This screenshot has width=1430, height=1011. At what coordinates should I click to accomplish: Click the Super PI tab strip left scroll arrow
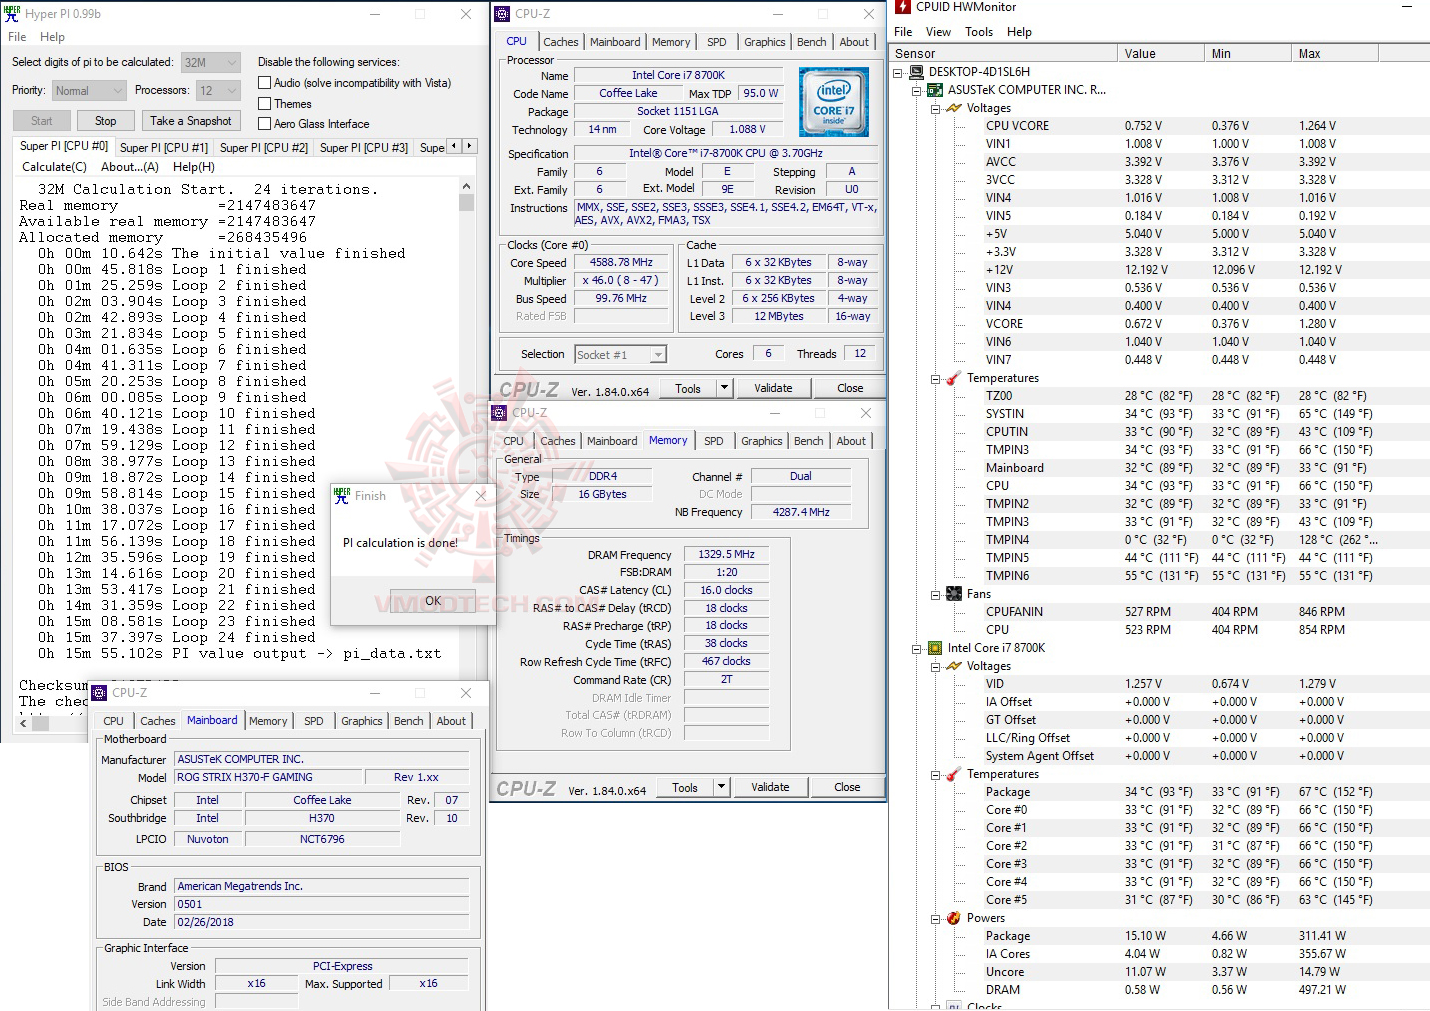tap(454, 146)
